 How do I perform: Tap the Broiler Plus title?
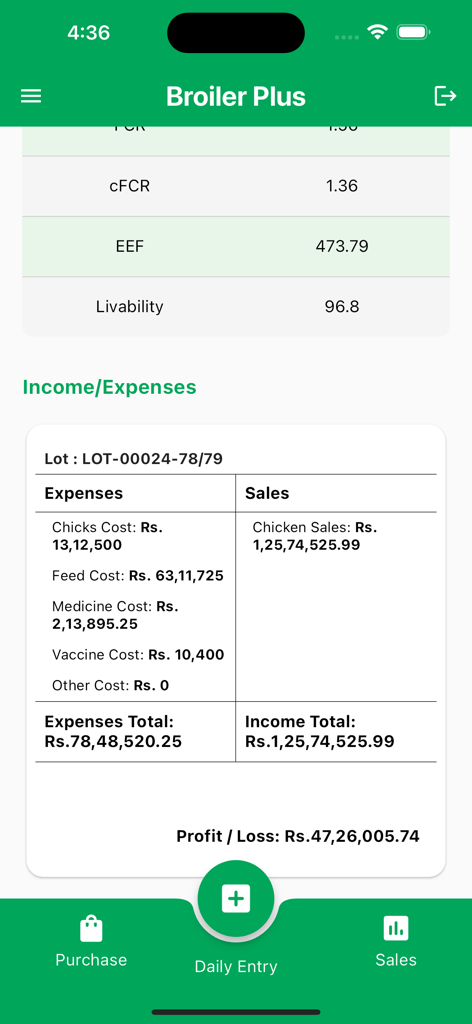pyautogui.click(x=236, y=97)
